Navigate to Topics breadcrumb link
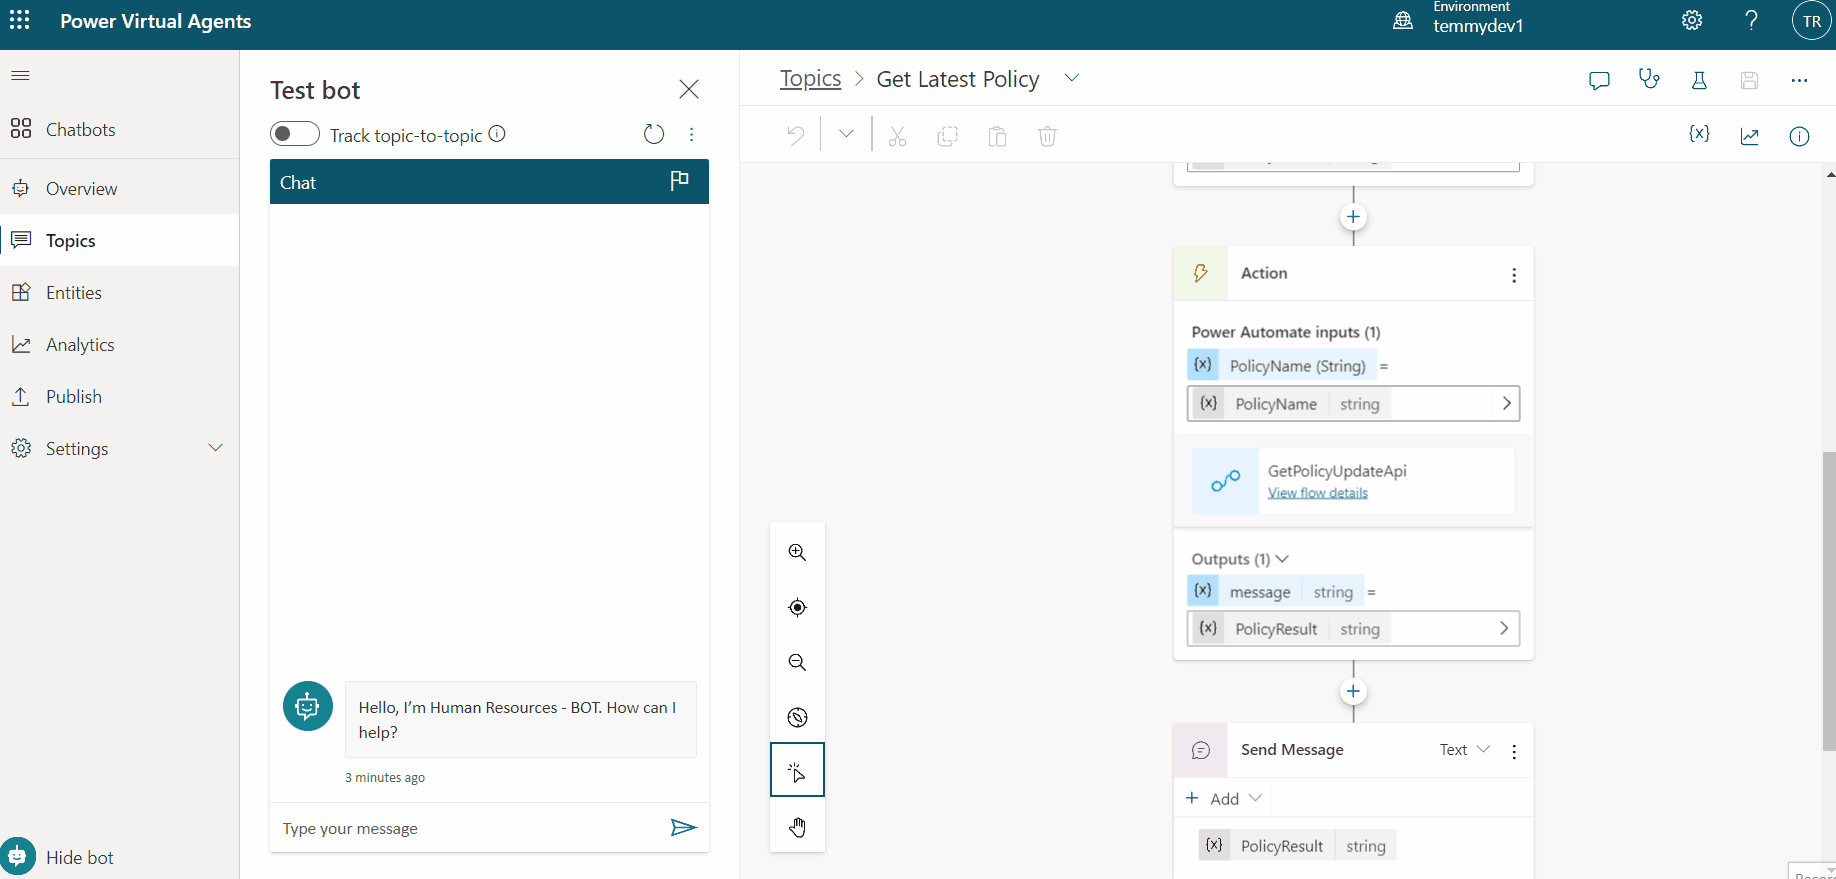Viewport: 1836px width, 879px height. tap(810, 79)
